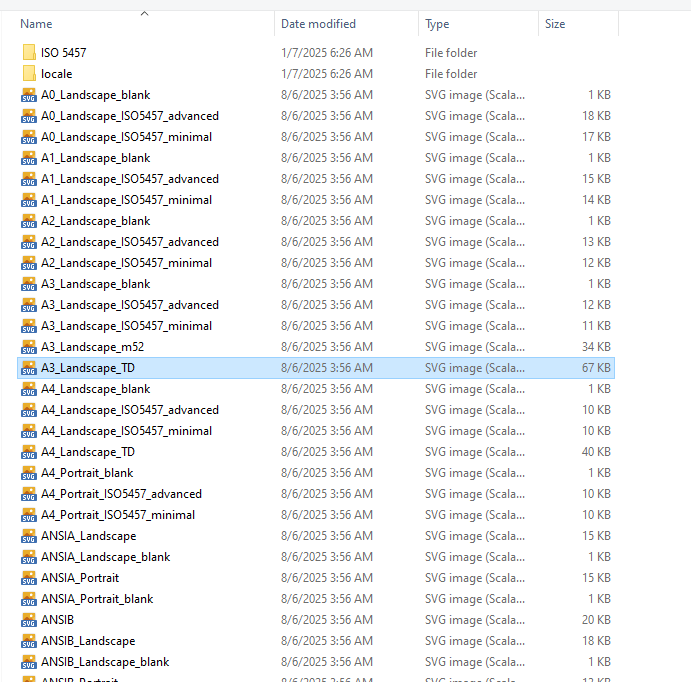Image resolution: width=691 pixels, height=682 pixels.
Task: Select SVG icon of A4_Landscape_blank
Action: pos(29,389)
